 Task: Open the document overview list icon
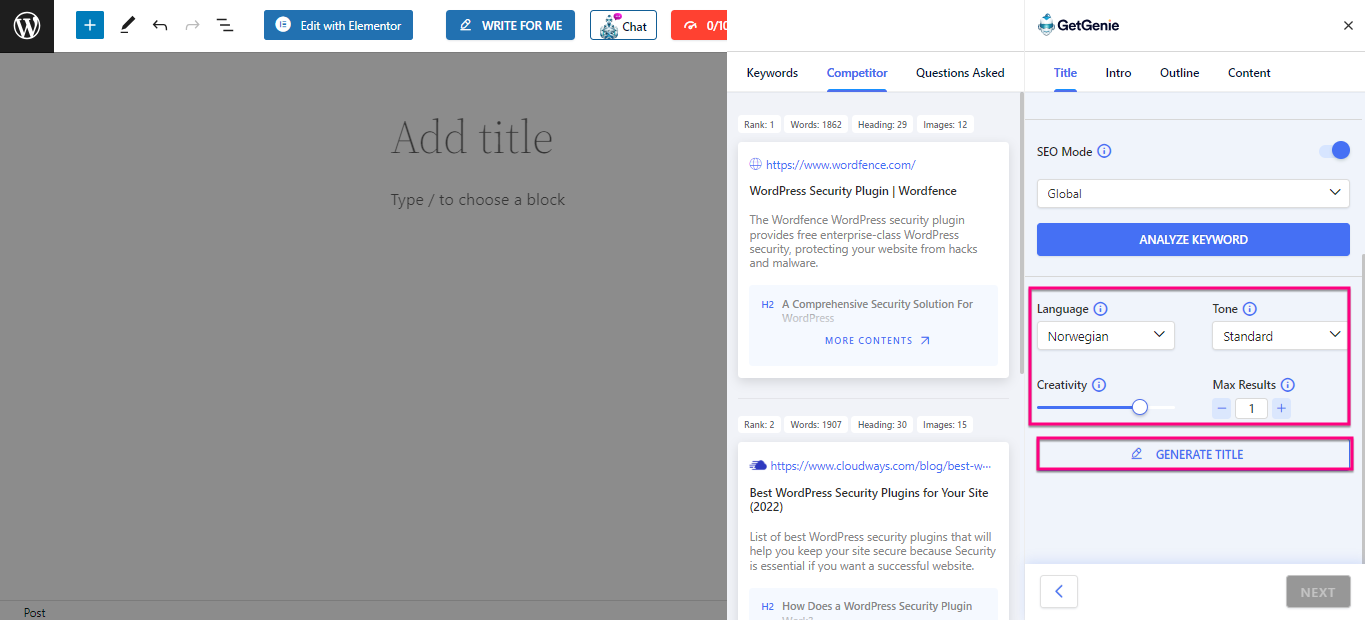click(225, 25)
